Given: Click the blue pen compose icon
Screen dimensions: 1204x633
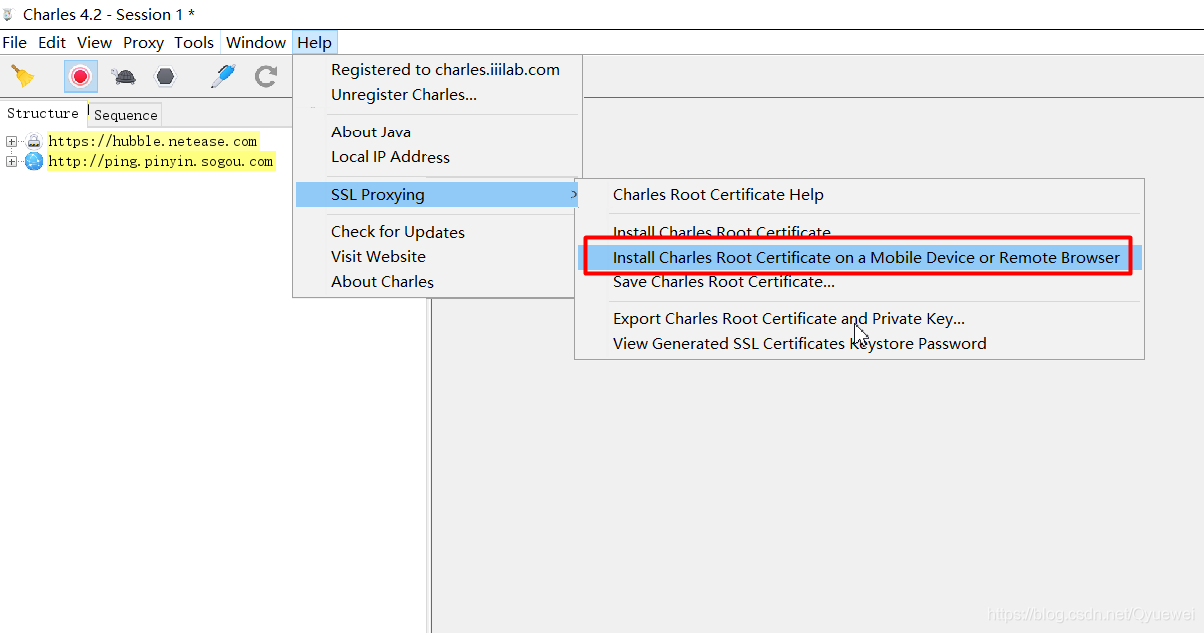Looking at the screenshot, I should click(223, 76).
